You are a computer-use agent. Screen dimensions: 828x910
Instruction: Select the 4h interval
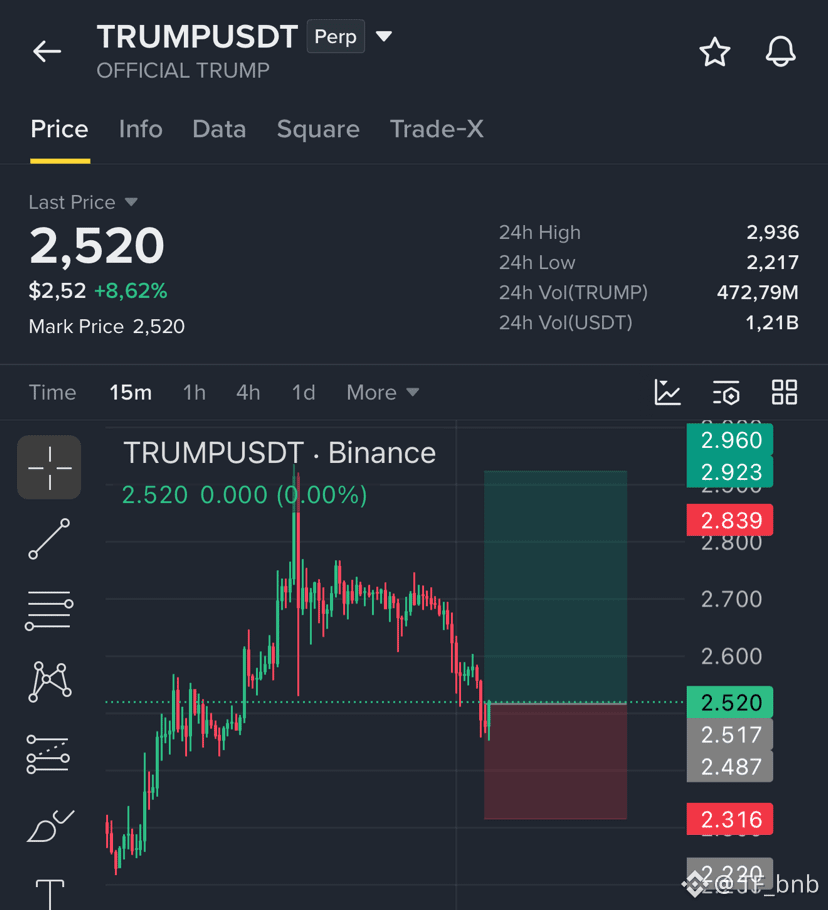tap(248, 393)
